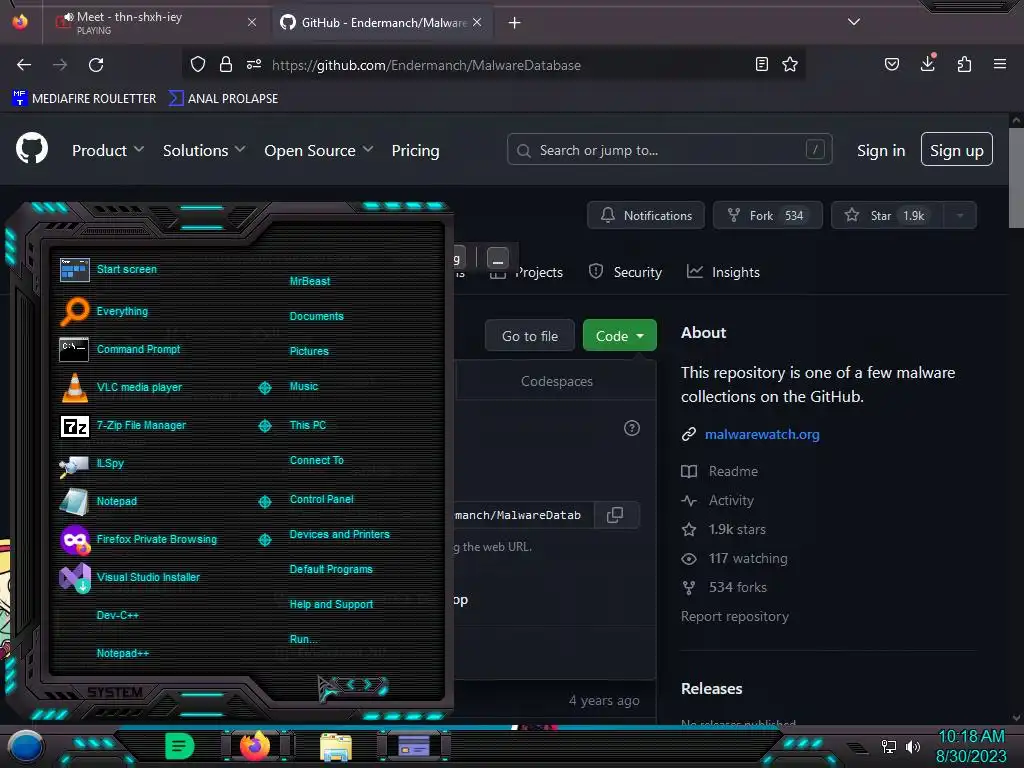Switch to the Codespaces tab

[x=556, y=381]
